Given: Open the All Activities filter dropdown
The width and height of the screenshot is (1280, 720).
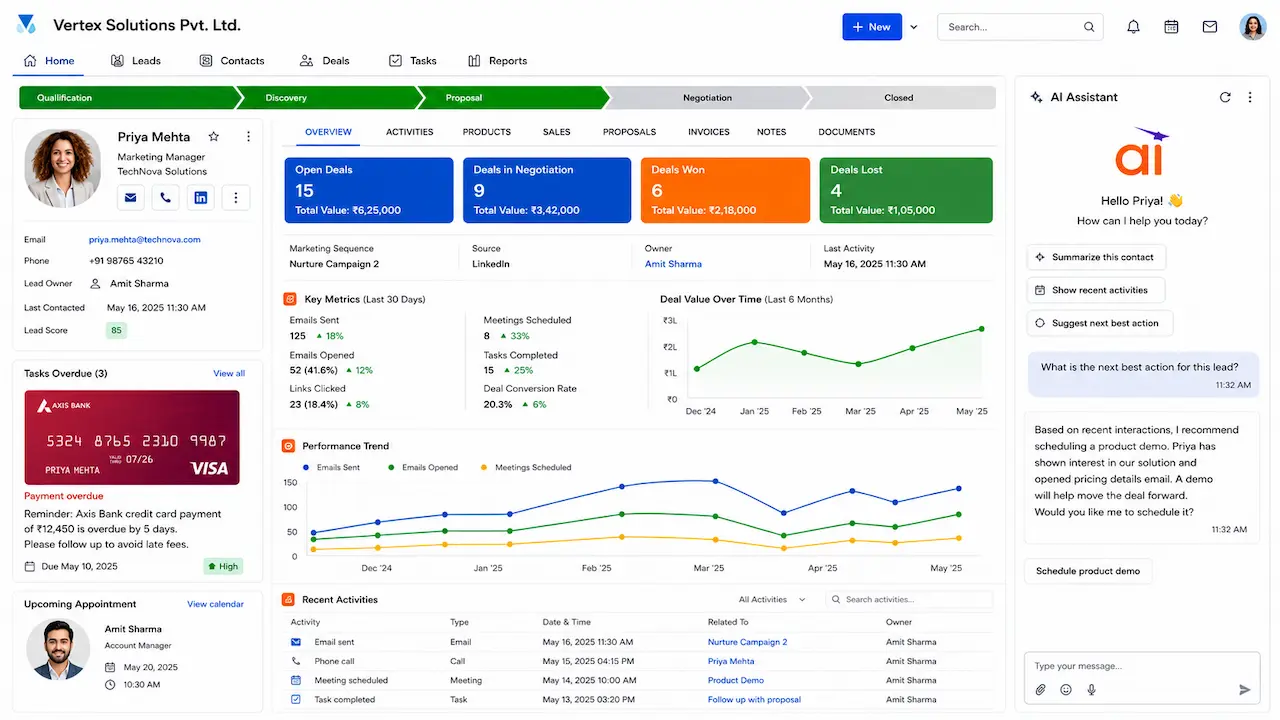Looking at the screenshot, I should click(772, 599).
